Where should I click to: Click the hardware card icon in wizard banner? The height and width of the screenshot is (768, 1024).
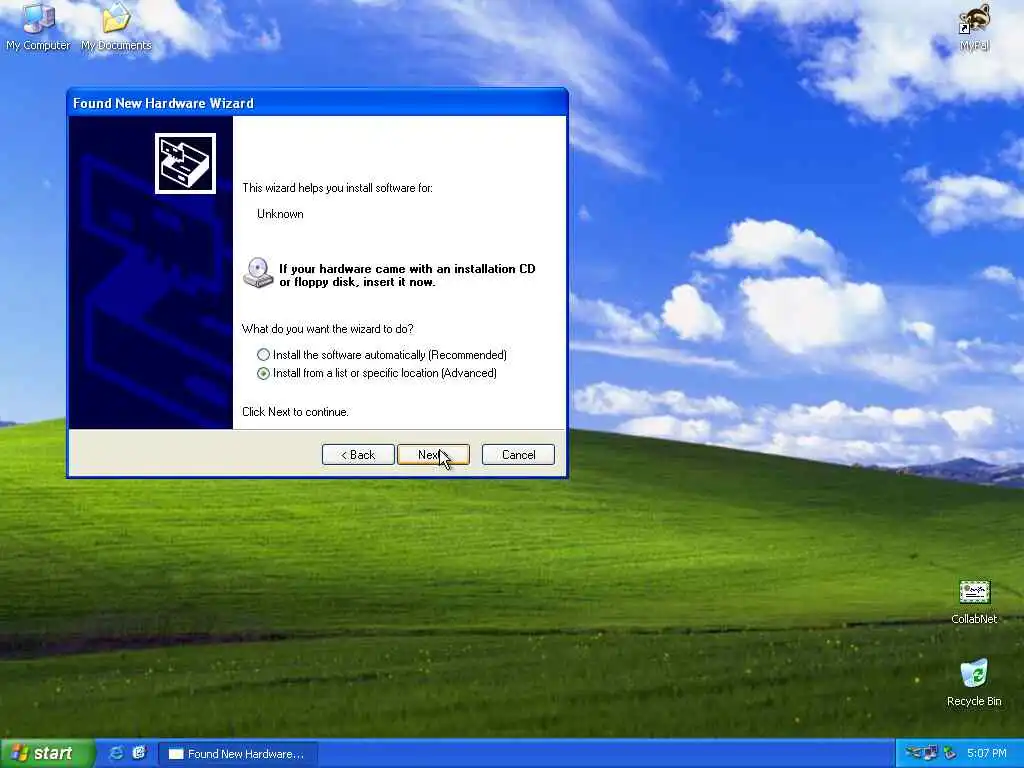[x=185, y=163]
